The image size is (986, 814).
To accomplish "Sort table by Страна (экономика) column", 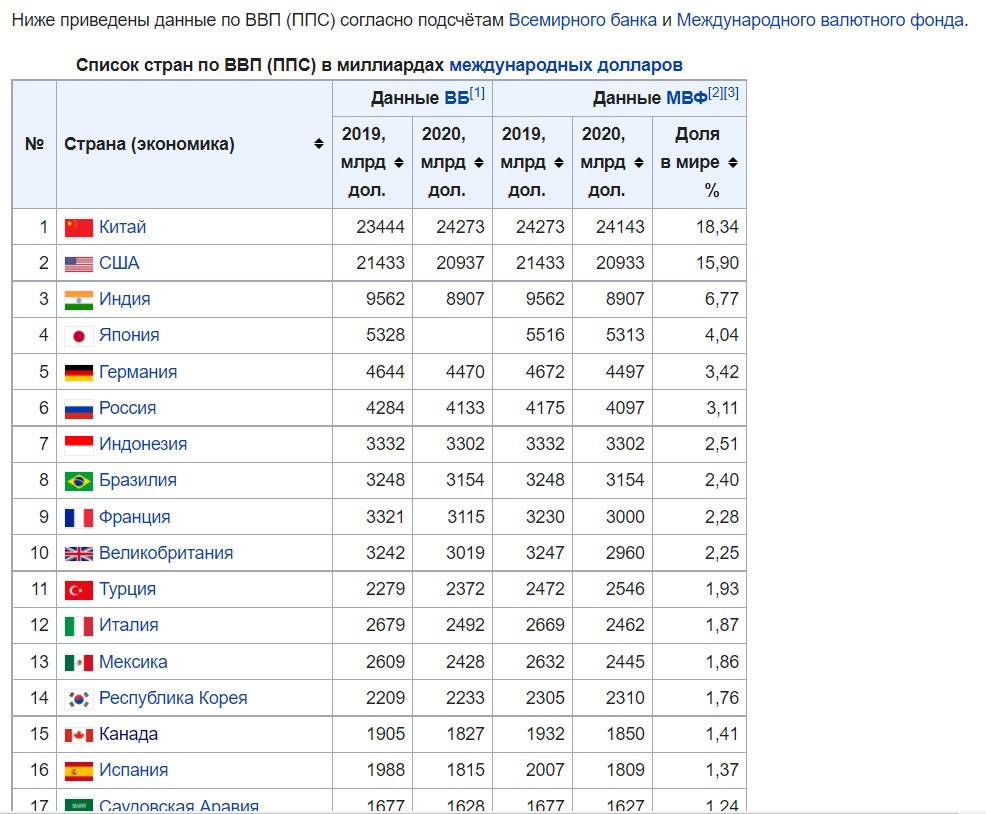I will 319,144.
